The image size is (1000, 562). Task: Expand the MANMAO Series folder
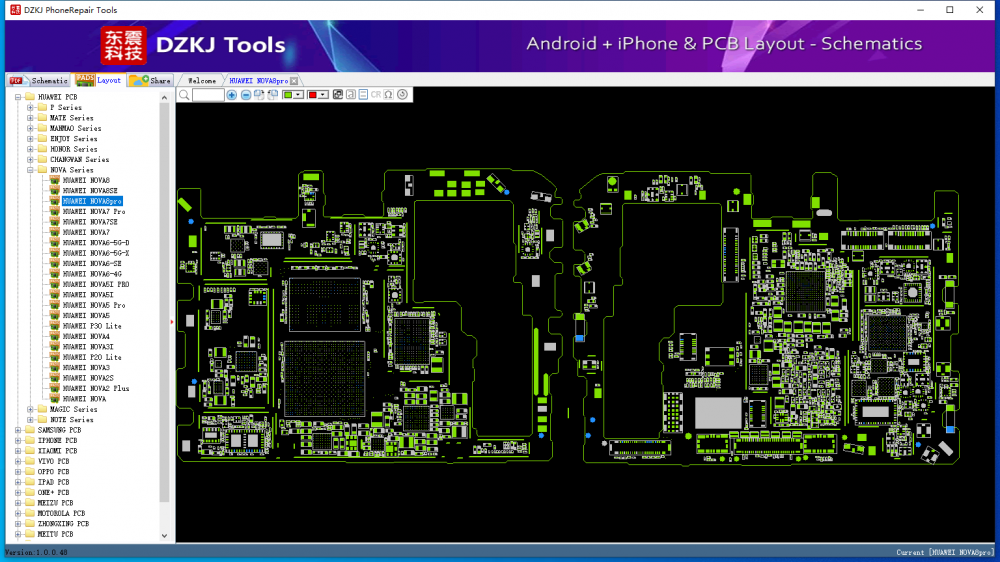30,128
